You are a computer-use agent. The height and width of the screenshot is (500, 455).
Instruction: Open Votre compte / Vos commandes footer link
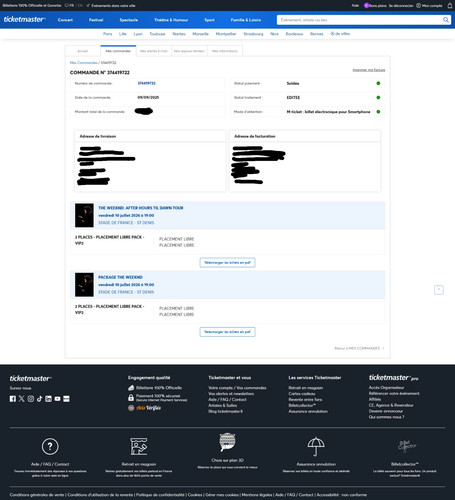point(237,388)
